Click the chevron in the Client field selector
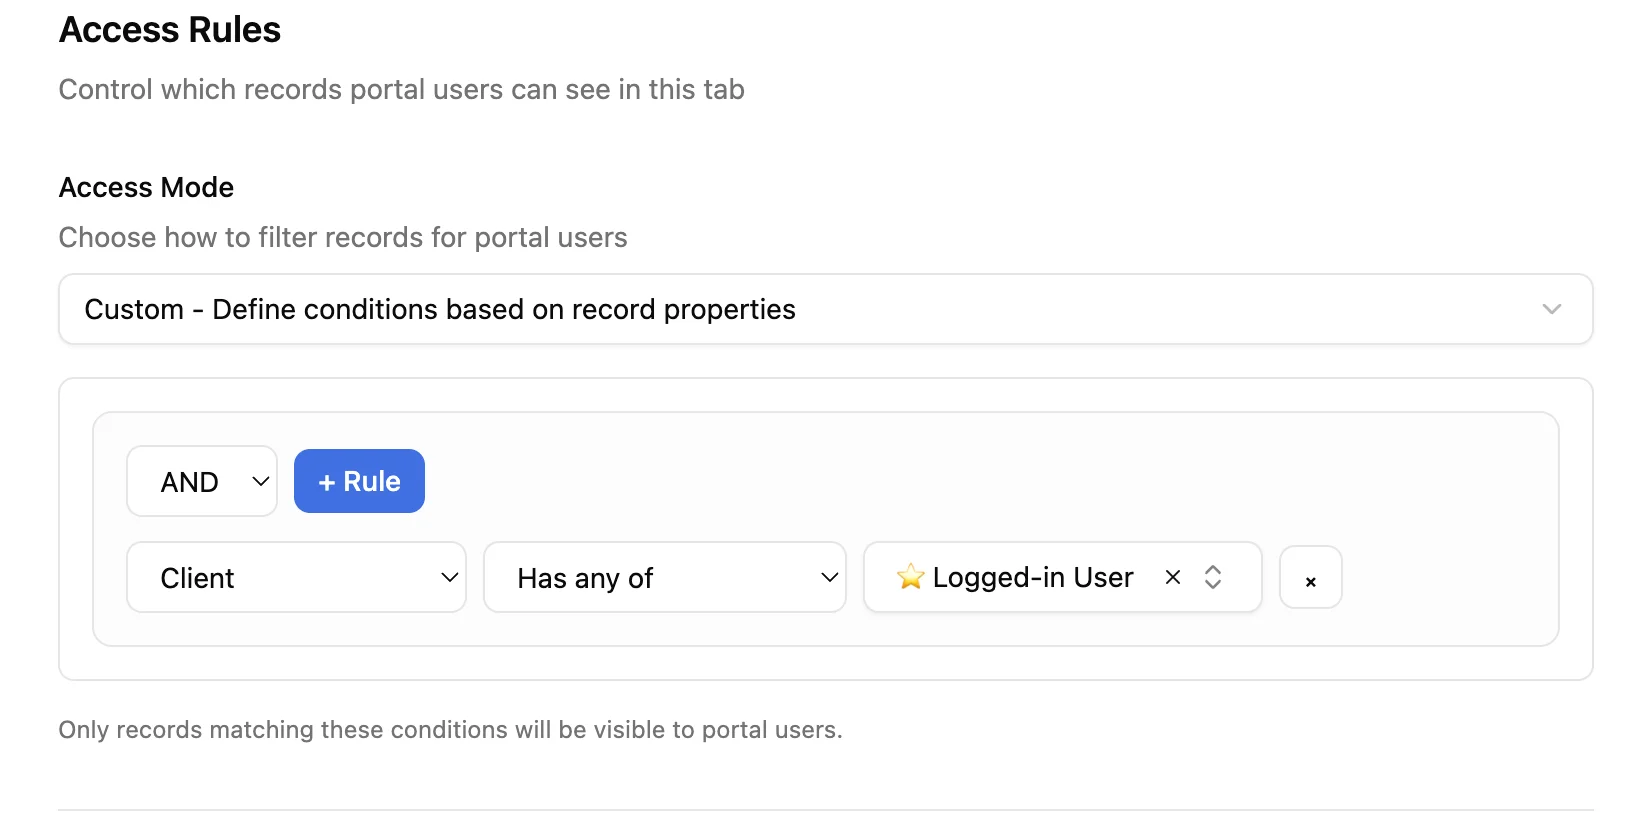Screen dimensions: 1640x834 point(449,577)
